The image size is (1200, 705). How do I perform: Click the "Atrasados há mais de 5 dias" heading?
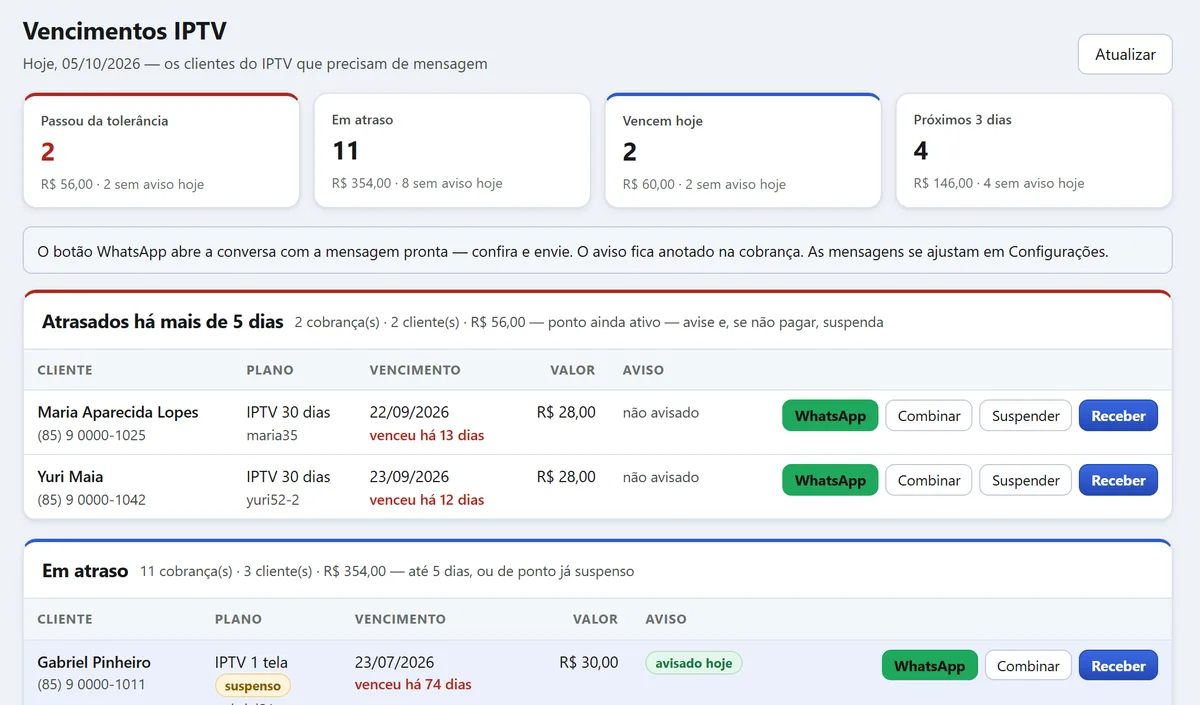(x=163, y=322)
